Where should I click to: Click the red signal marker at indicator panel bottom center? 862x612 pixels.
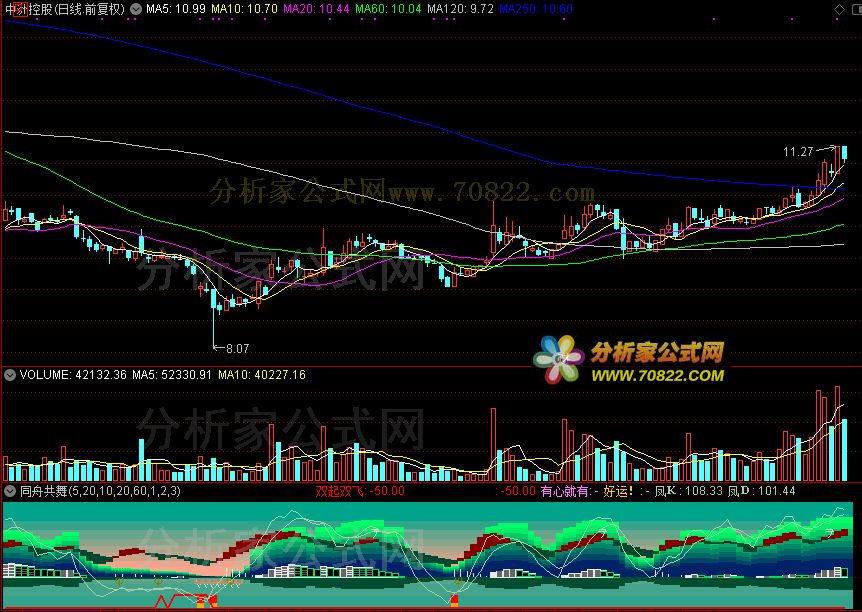click(455, 600)
